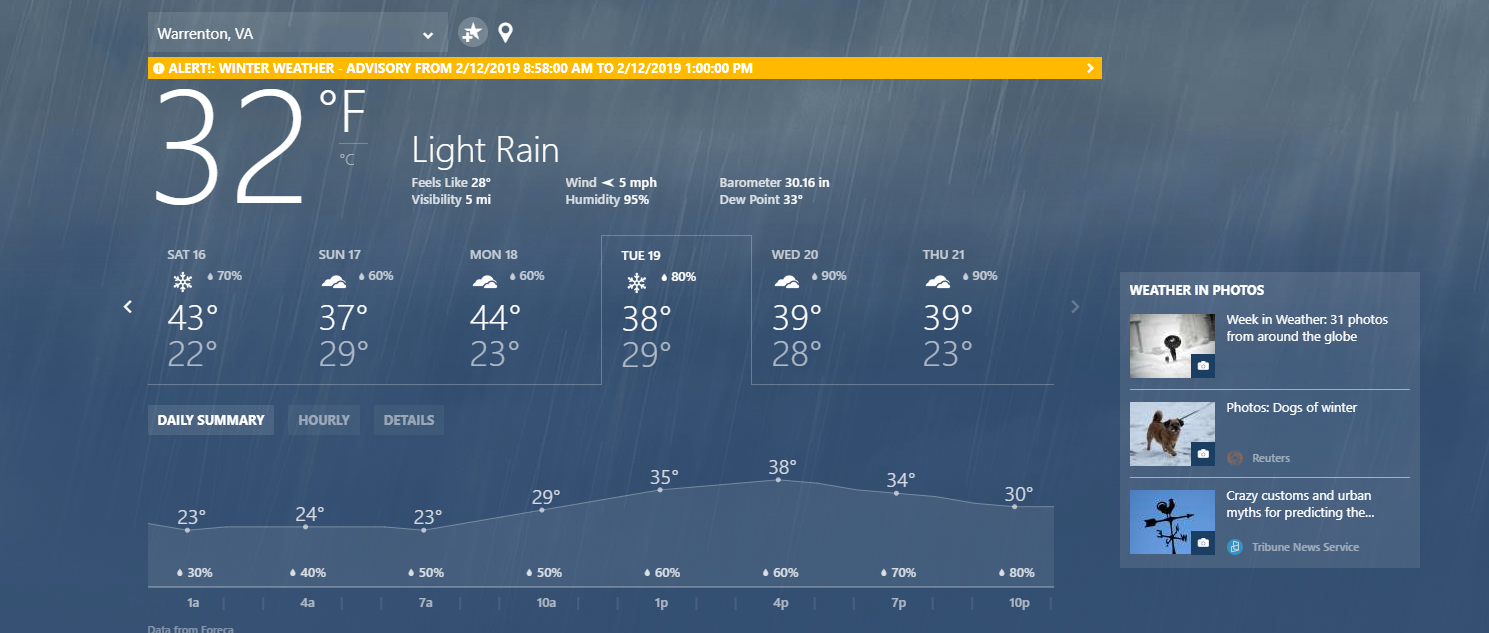Screen dimensions: 1489x633
Task: Click the snowflake icon for TUE 19
Action: point(636,283)
